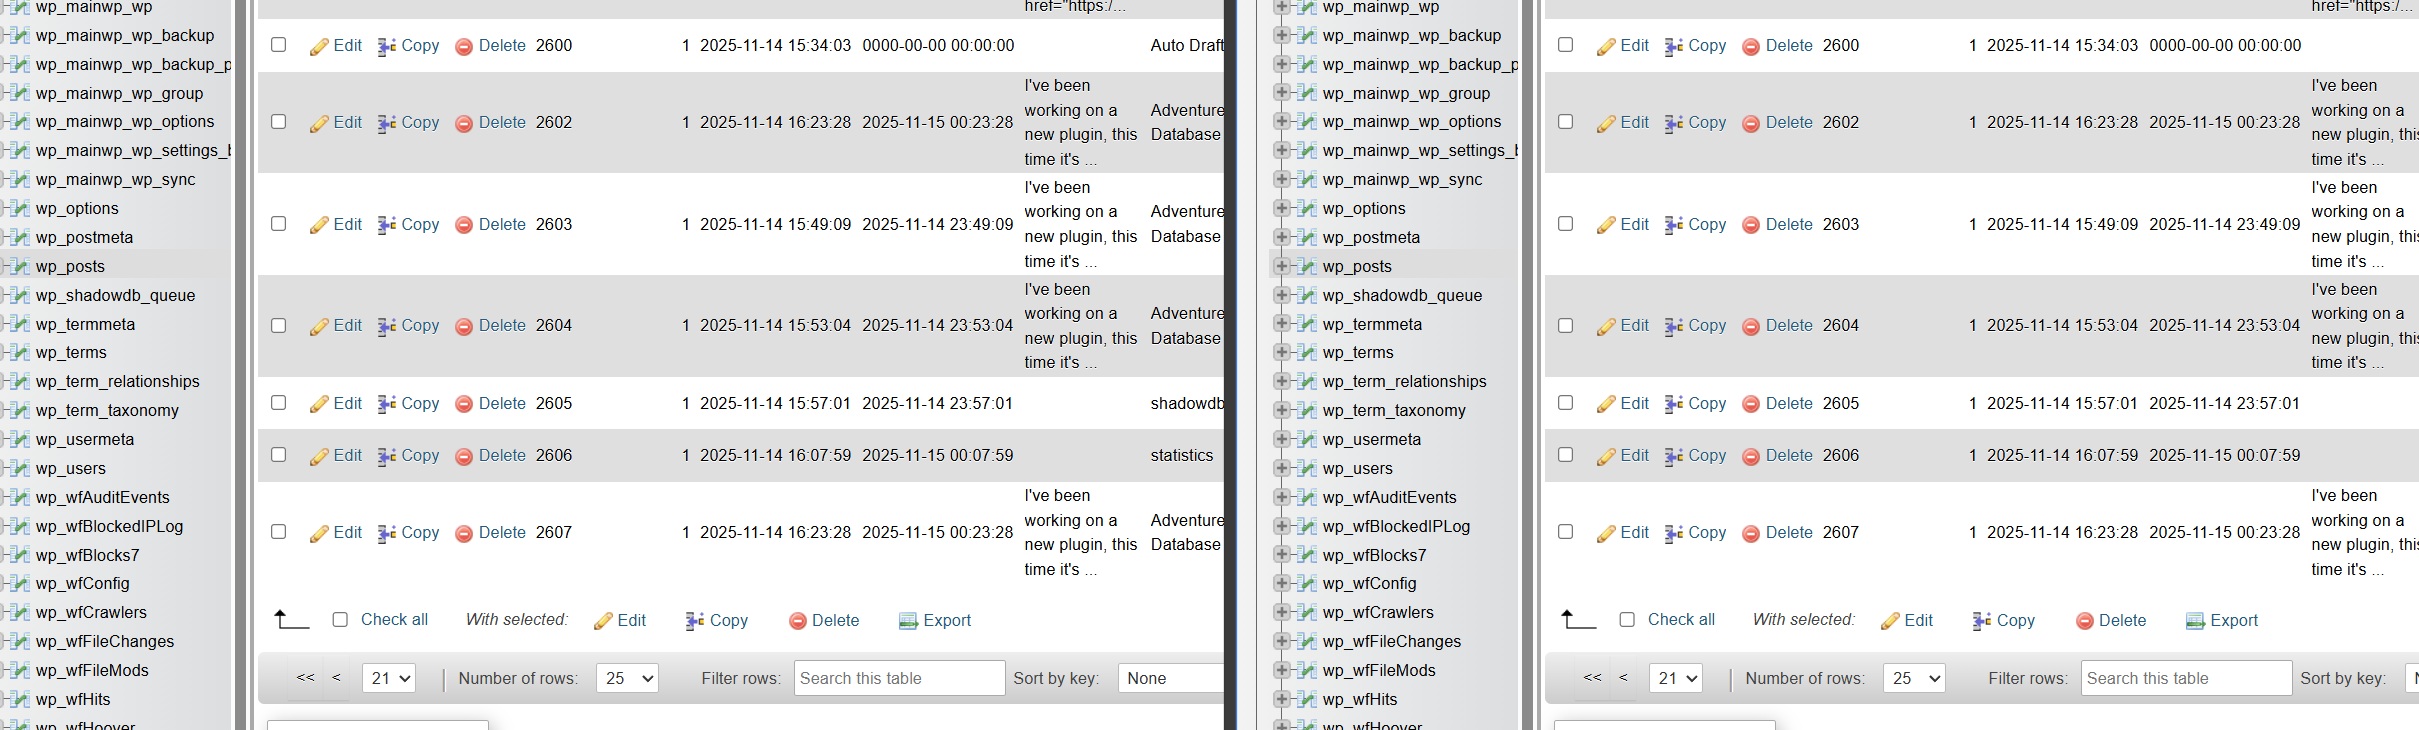Click the Edit pencil icon for row 2605 in the right window
The width and height of the screenshot is (2419, 730).
point(1606,404)
